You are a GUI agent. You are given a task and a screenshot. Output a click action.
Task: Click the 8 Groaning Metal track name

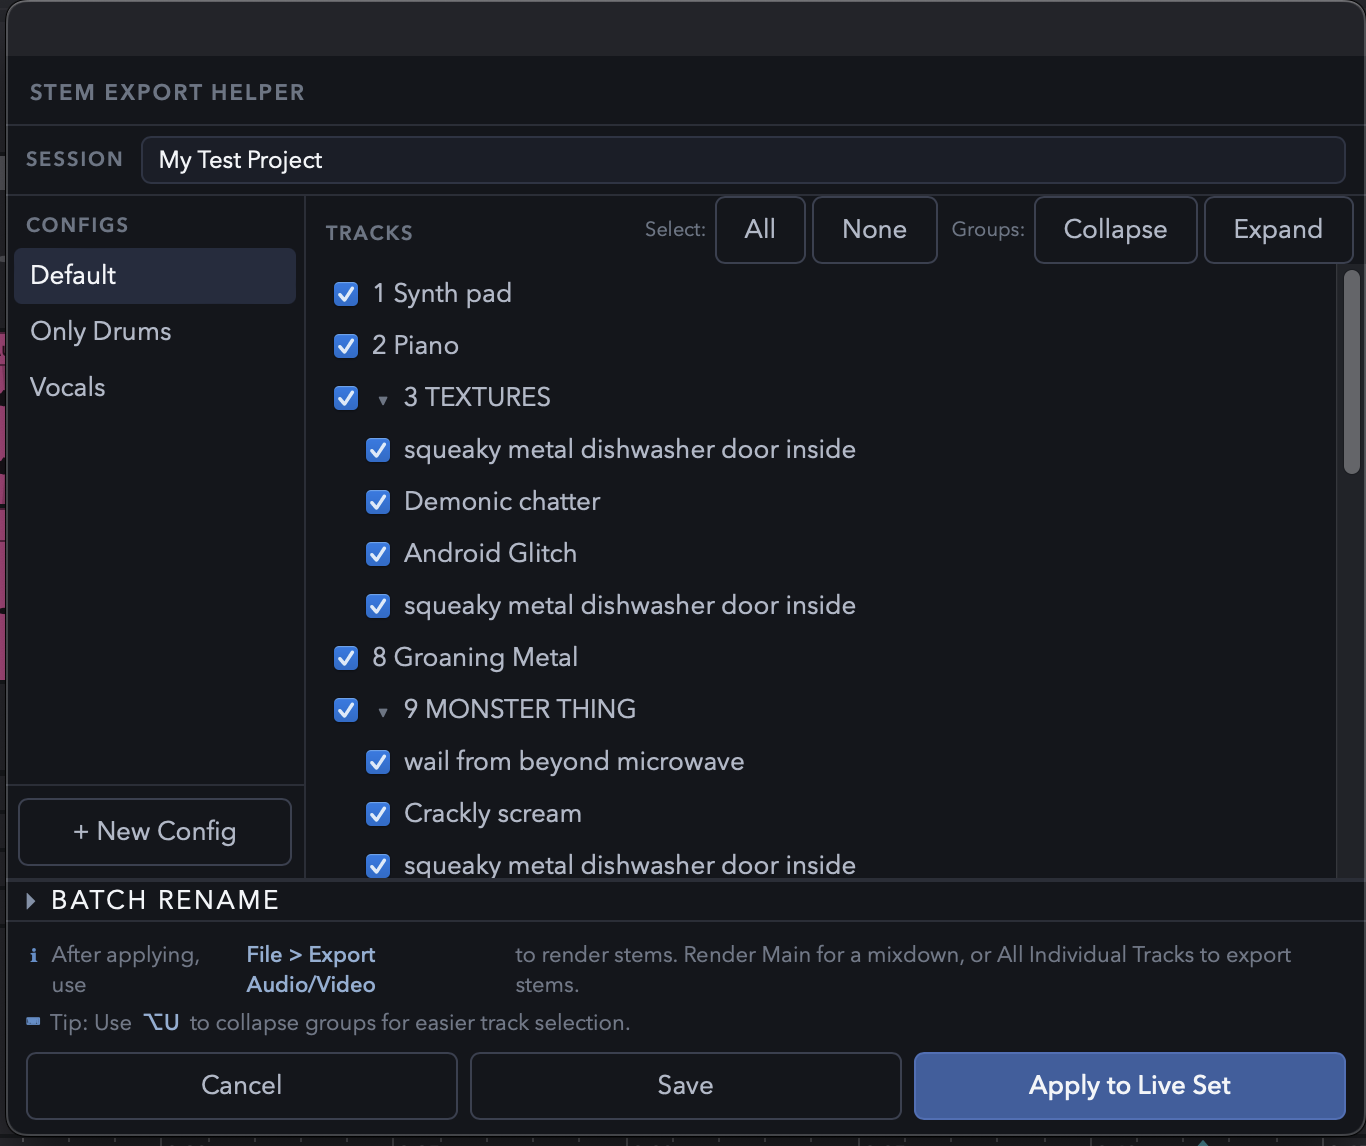pos(475,658)
